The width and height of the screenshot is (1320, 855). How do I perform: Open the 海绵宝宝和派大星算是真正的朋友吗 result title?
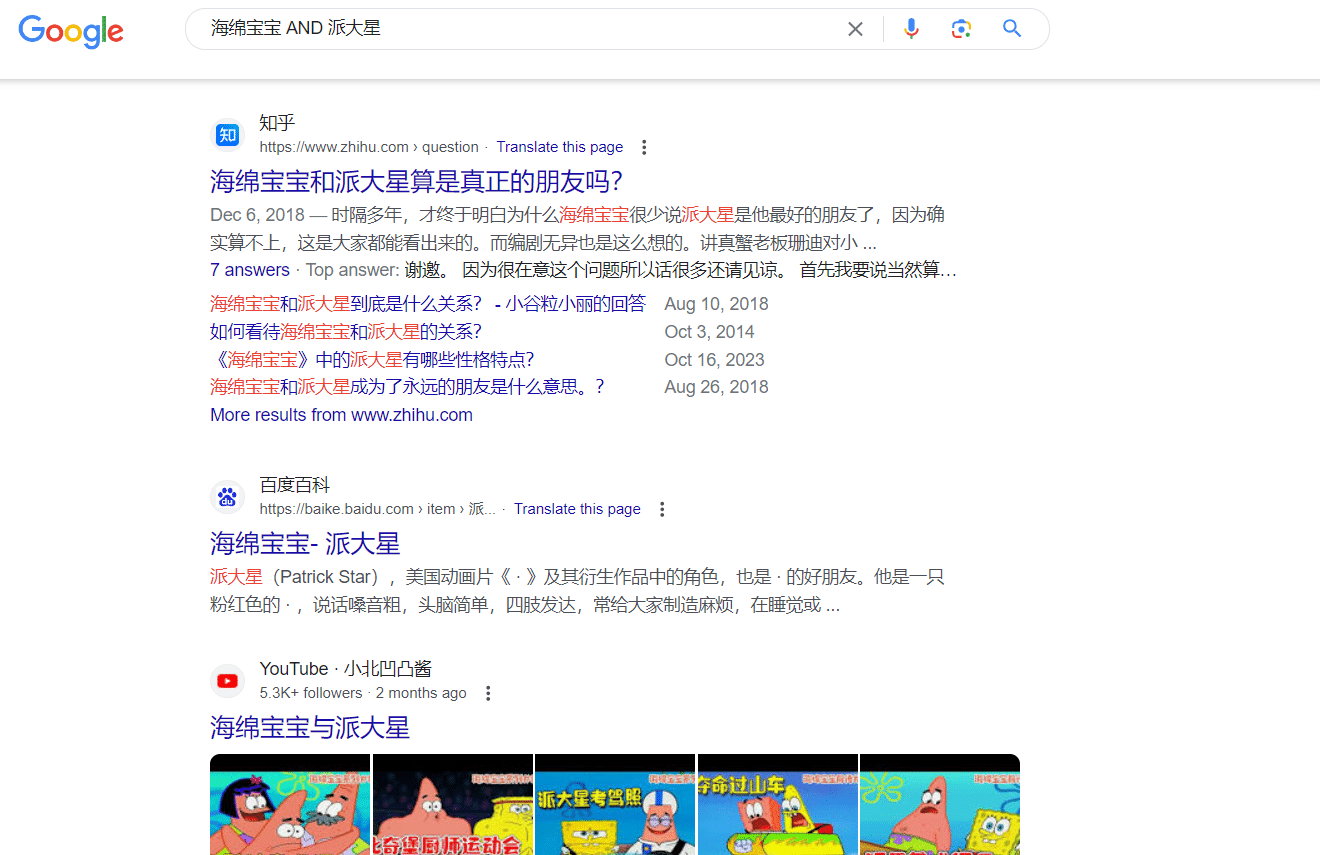click(x=416, y=181)
